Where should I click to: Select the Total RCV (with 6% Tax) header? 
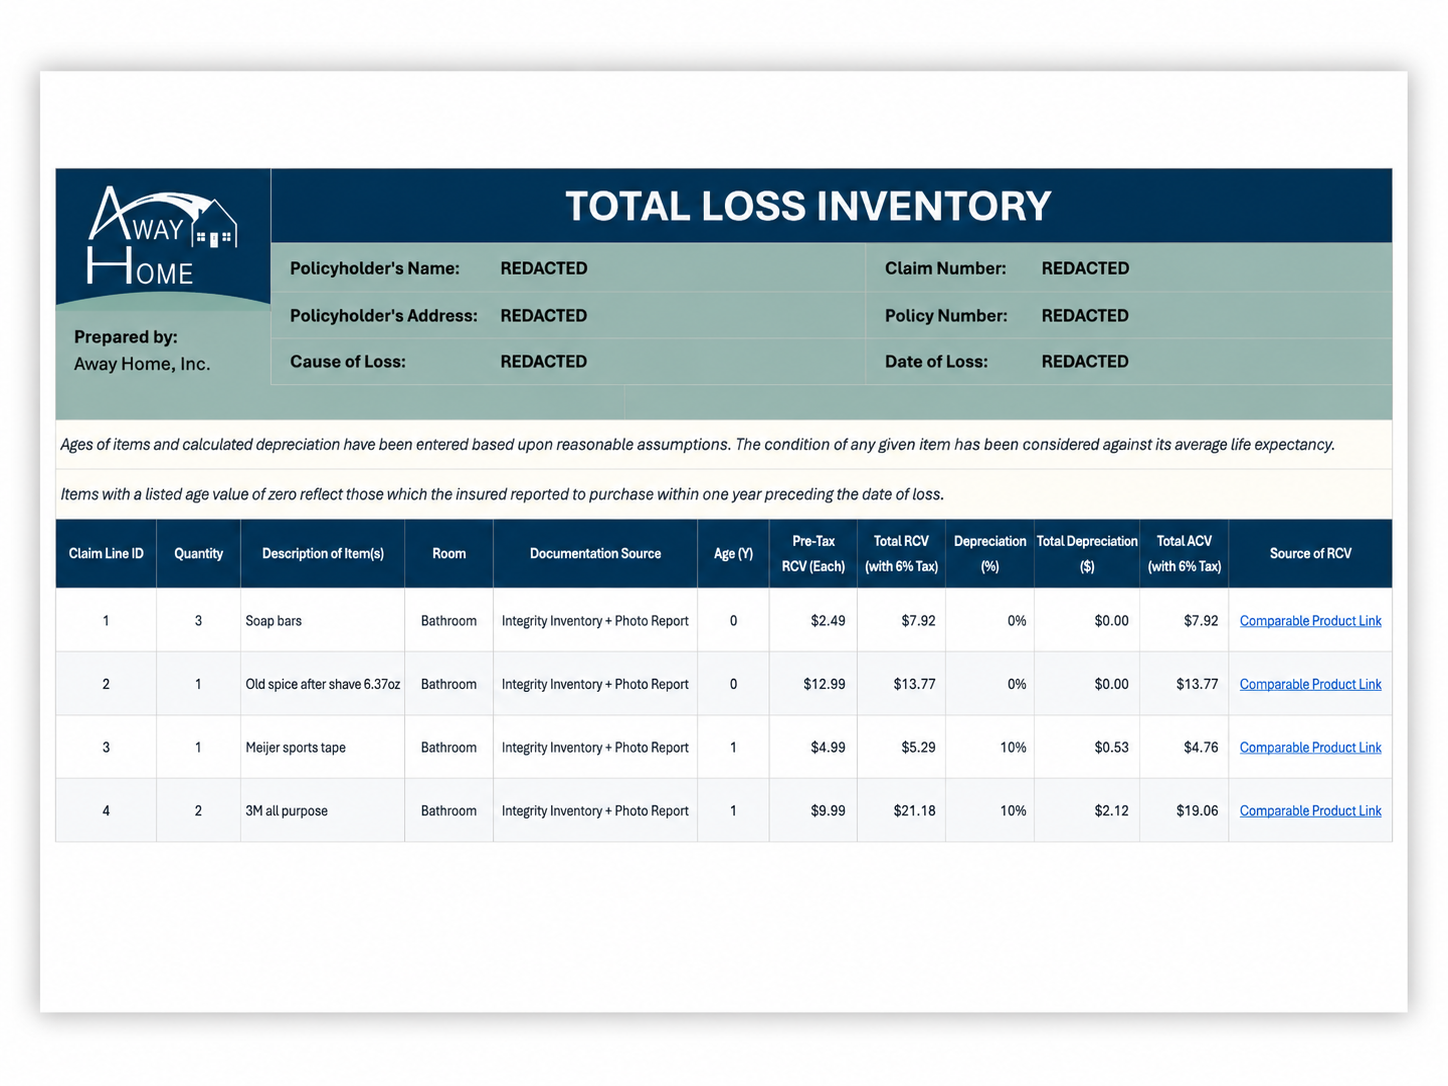(x=901, y=553)
